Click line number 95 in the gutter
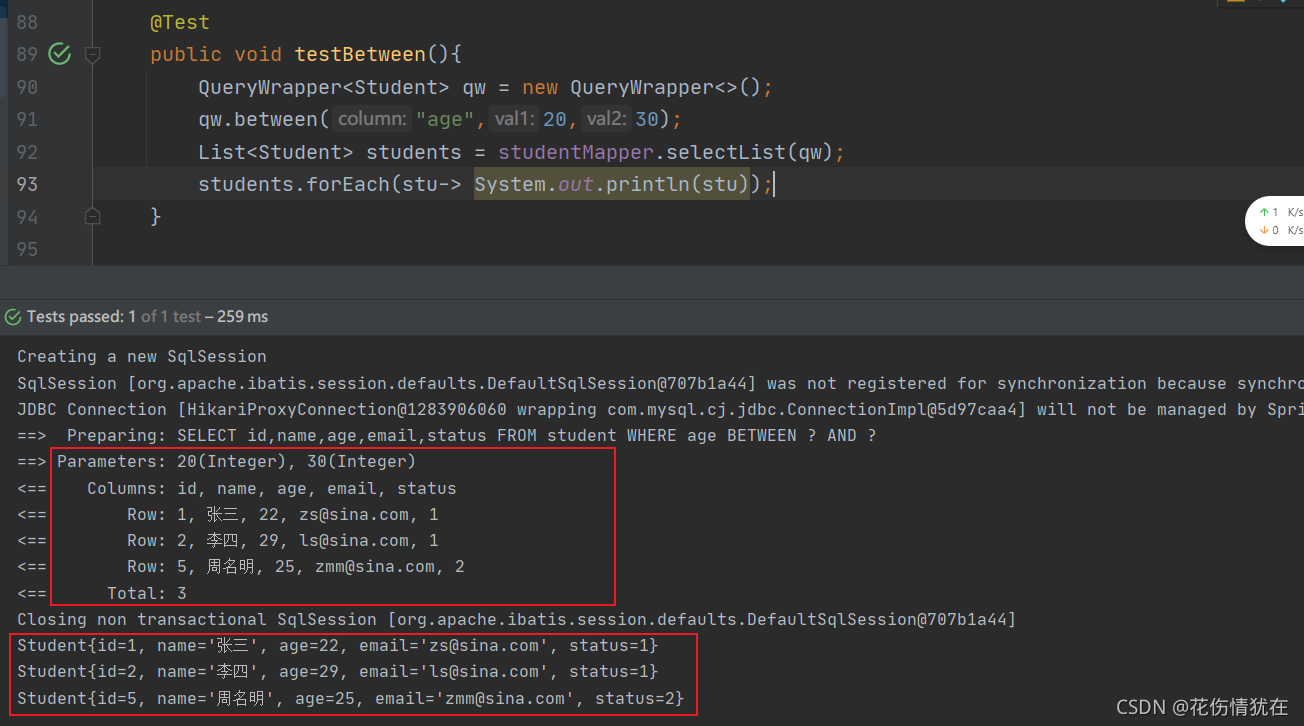 click(27, 248)
